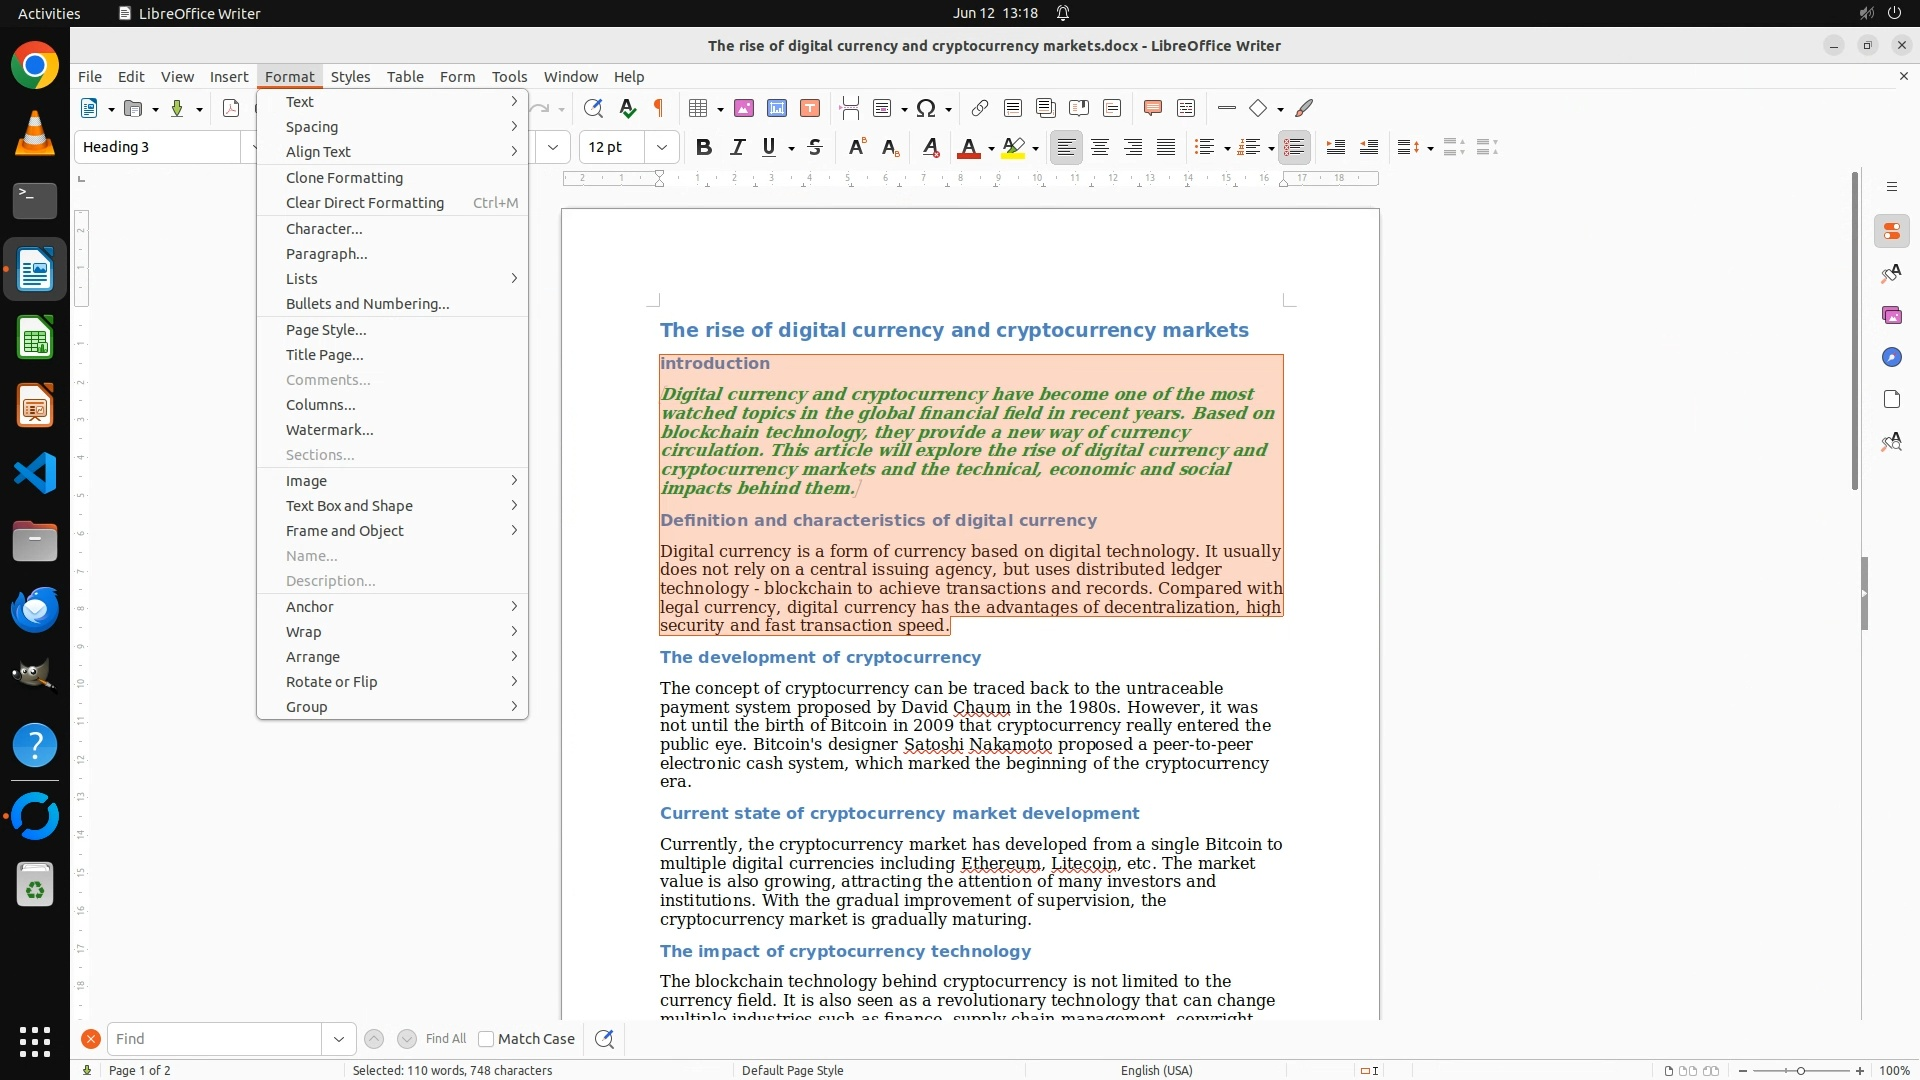
Task: Click the Increase Indent icon
Action: (1335, 148)
